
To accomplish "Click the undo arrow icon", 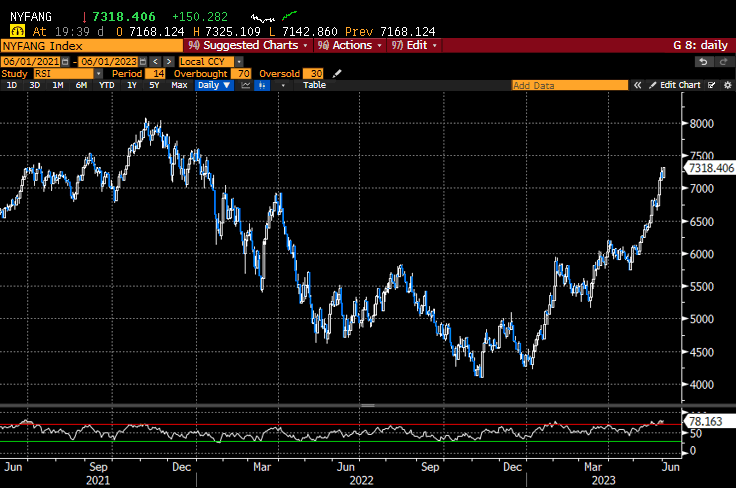I will point(704,62).
